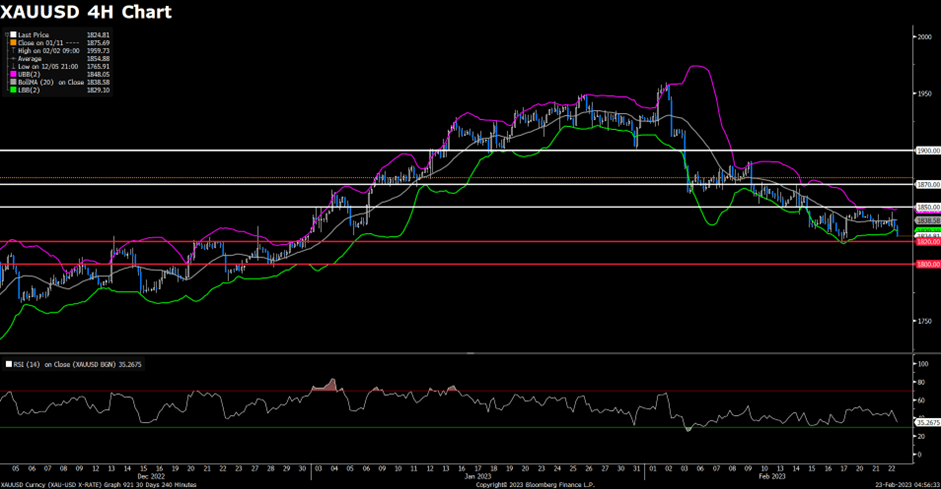941x489 pixels.
Task: Click the white Last Price legend swatch
Action: (11, 33)
